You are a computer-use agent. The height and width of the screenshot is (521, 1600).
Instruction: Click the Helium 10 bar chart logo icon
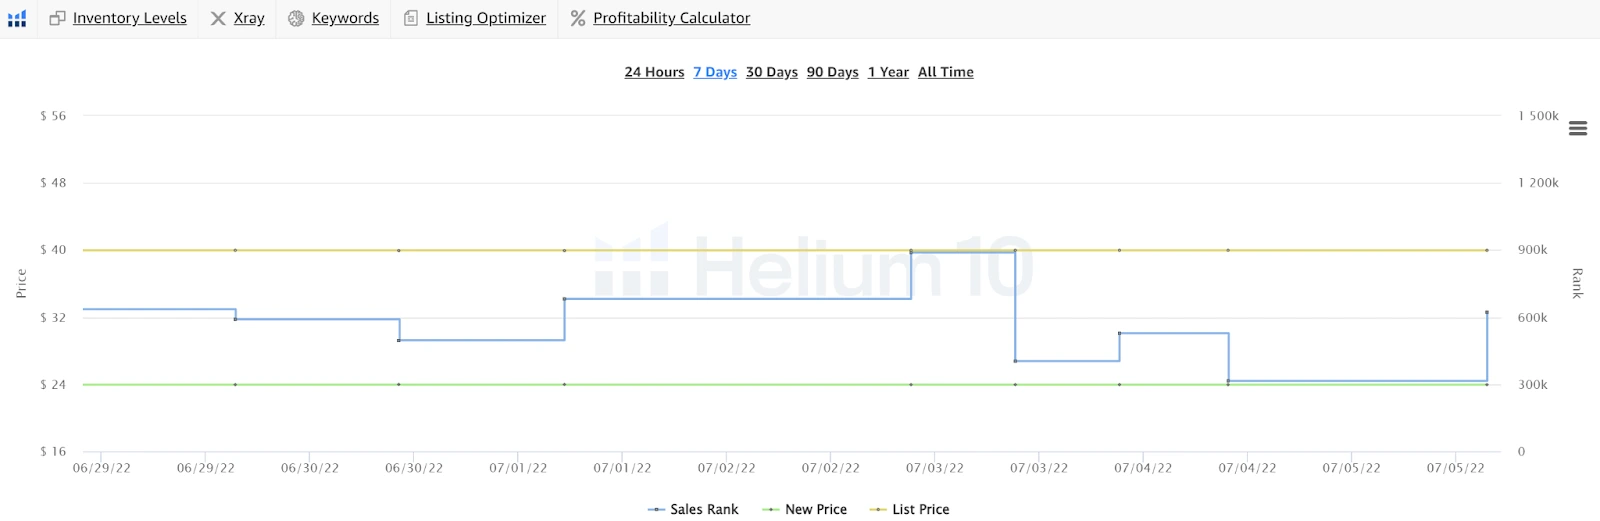[x=17, y=18]
